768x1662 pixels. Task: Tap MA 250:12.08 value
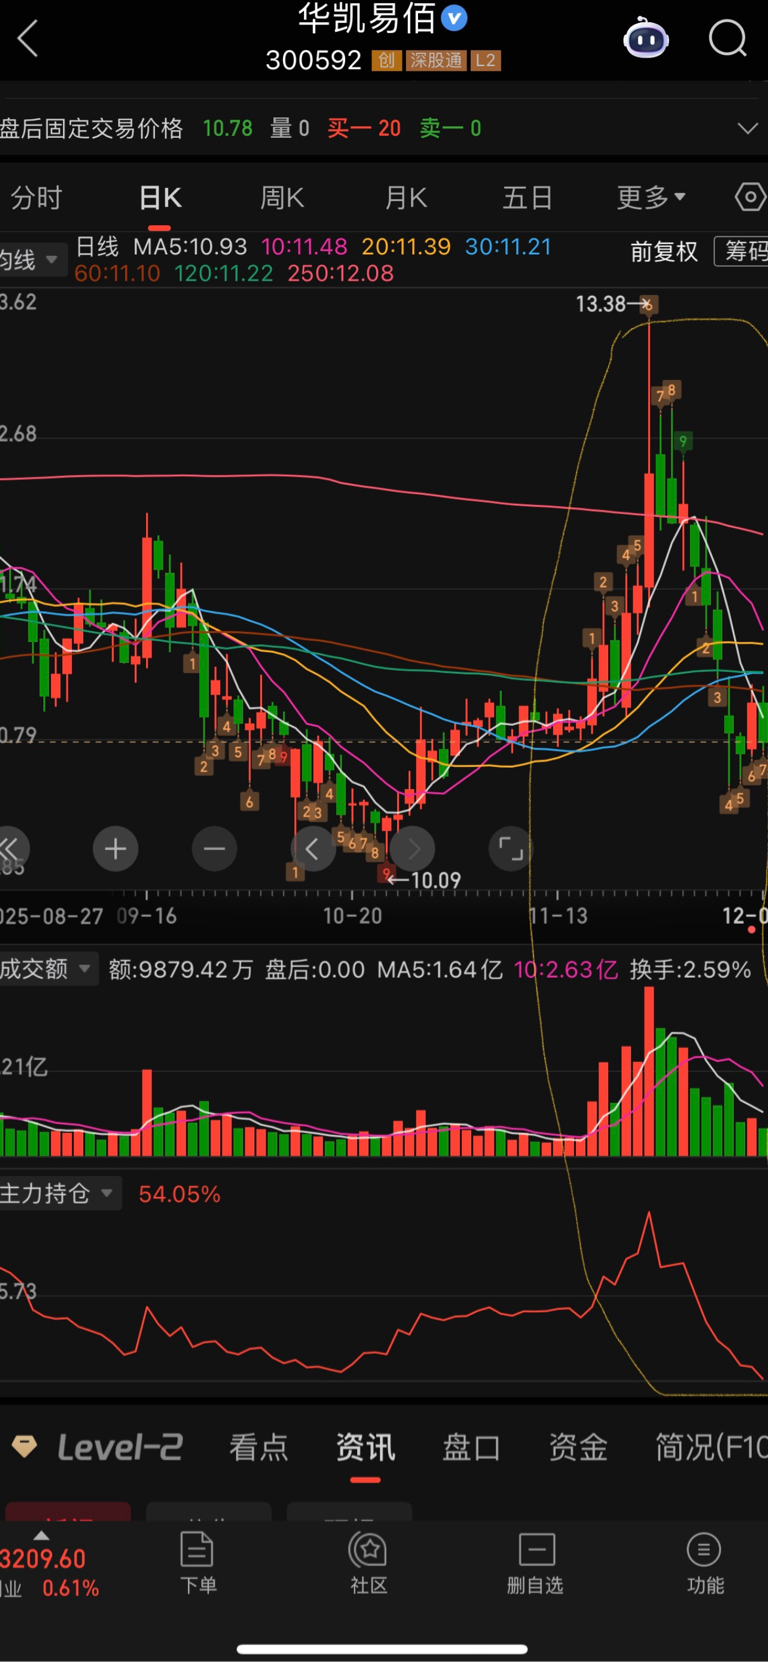(x=340, y=273)
